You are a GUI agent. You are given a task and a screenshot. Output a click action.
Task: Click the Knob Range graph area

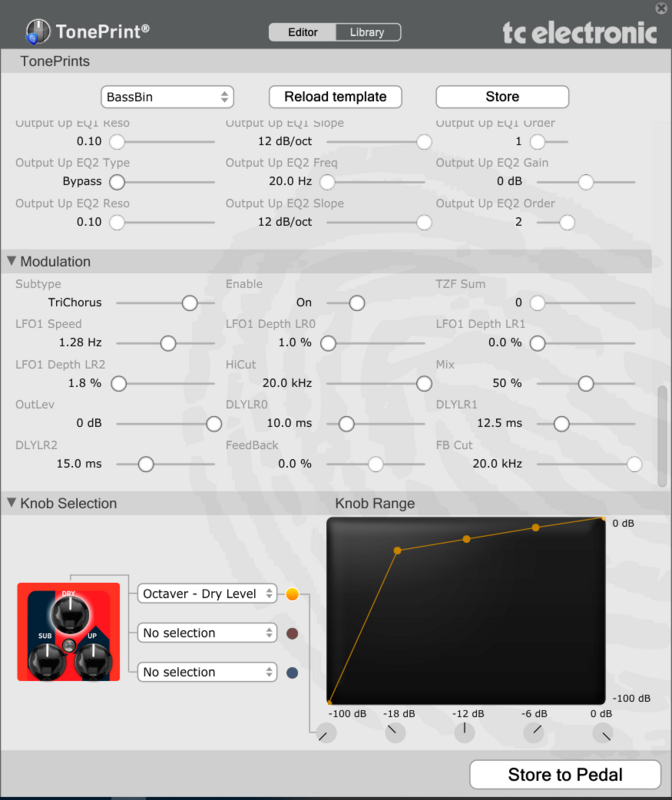[466, 611]
